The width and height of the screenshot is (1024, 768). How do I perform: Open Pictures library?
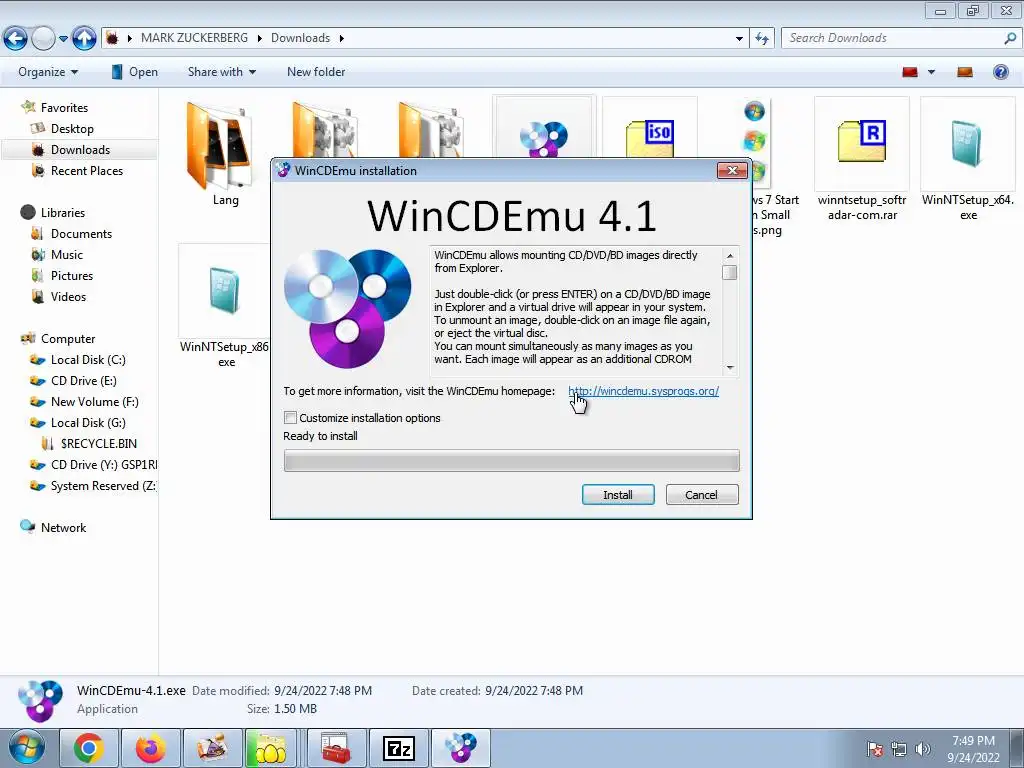pyautogui.click(x=72, y=276)
